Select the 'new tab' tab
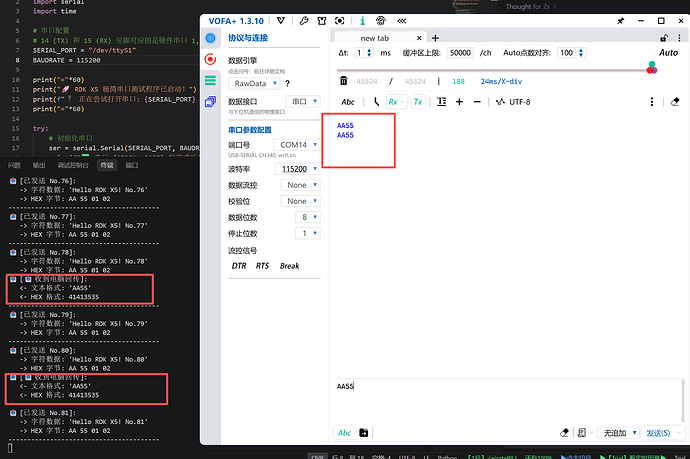This screenshot has width=690, height=459. (374, 38)
